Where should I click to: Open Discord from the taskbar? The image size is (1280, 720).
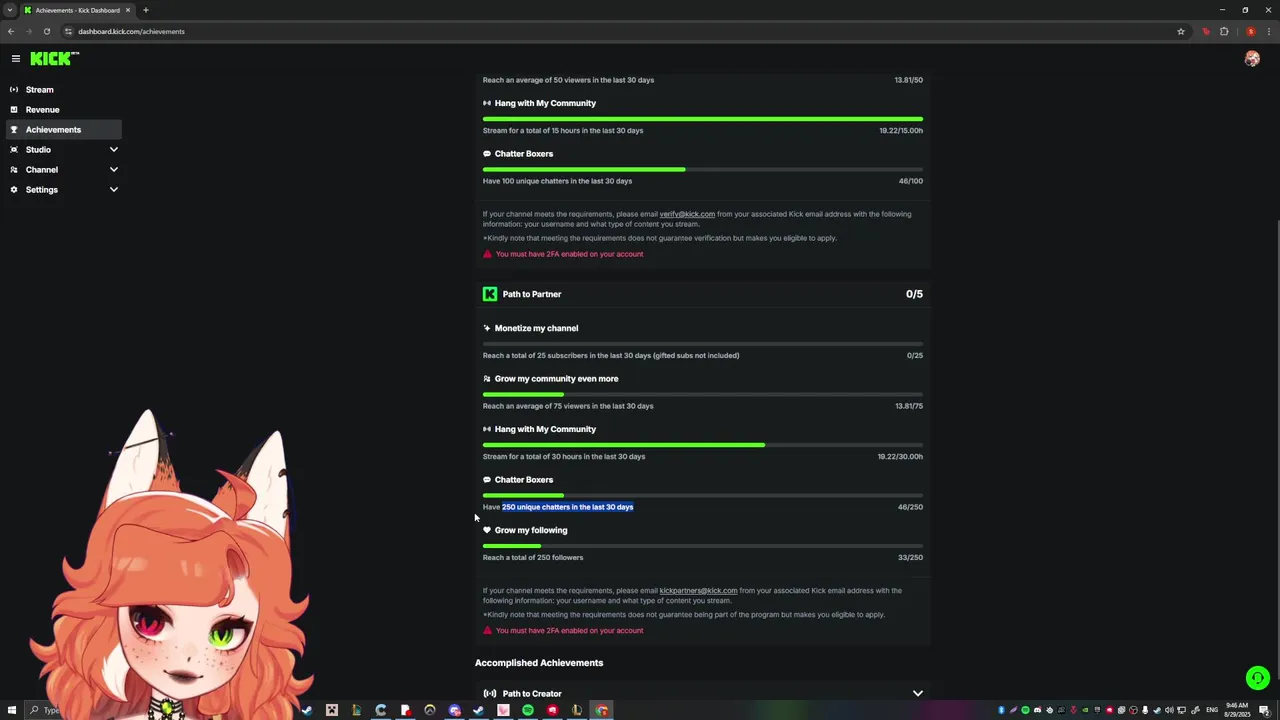click(454, 710)
